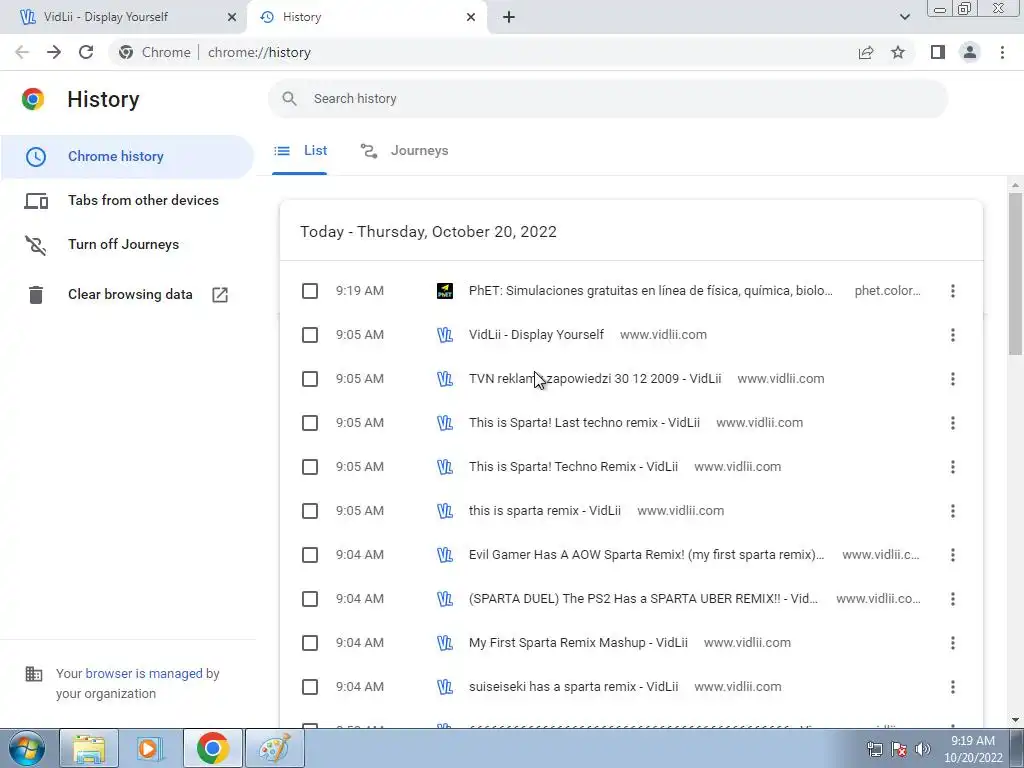Click the history page vertical scrollbar

[1015, 274]
